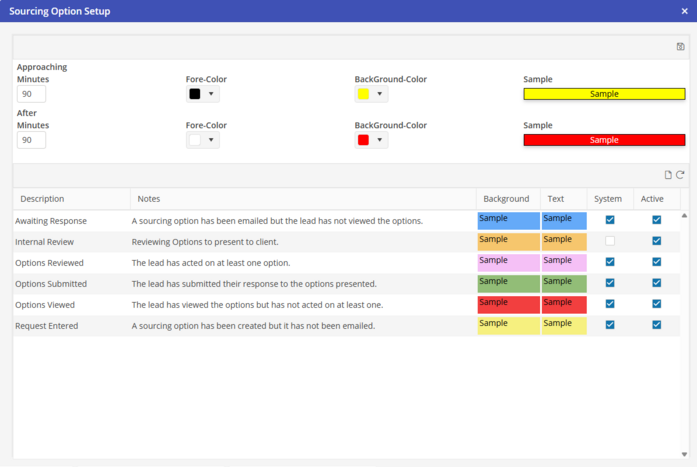Toggle Active checkbox for Request Entered
Screen dimensions: 697x467
tap(657, 325)
